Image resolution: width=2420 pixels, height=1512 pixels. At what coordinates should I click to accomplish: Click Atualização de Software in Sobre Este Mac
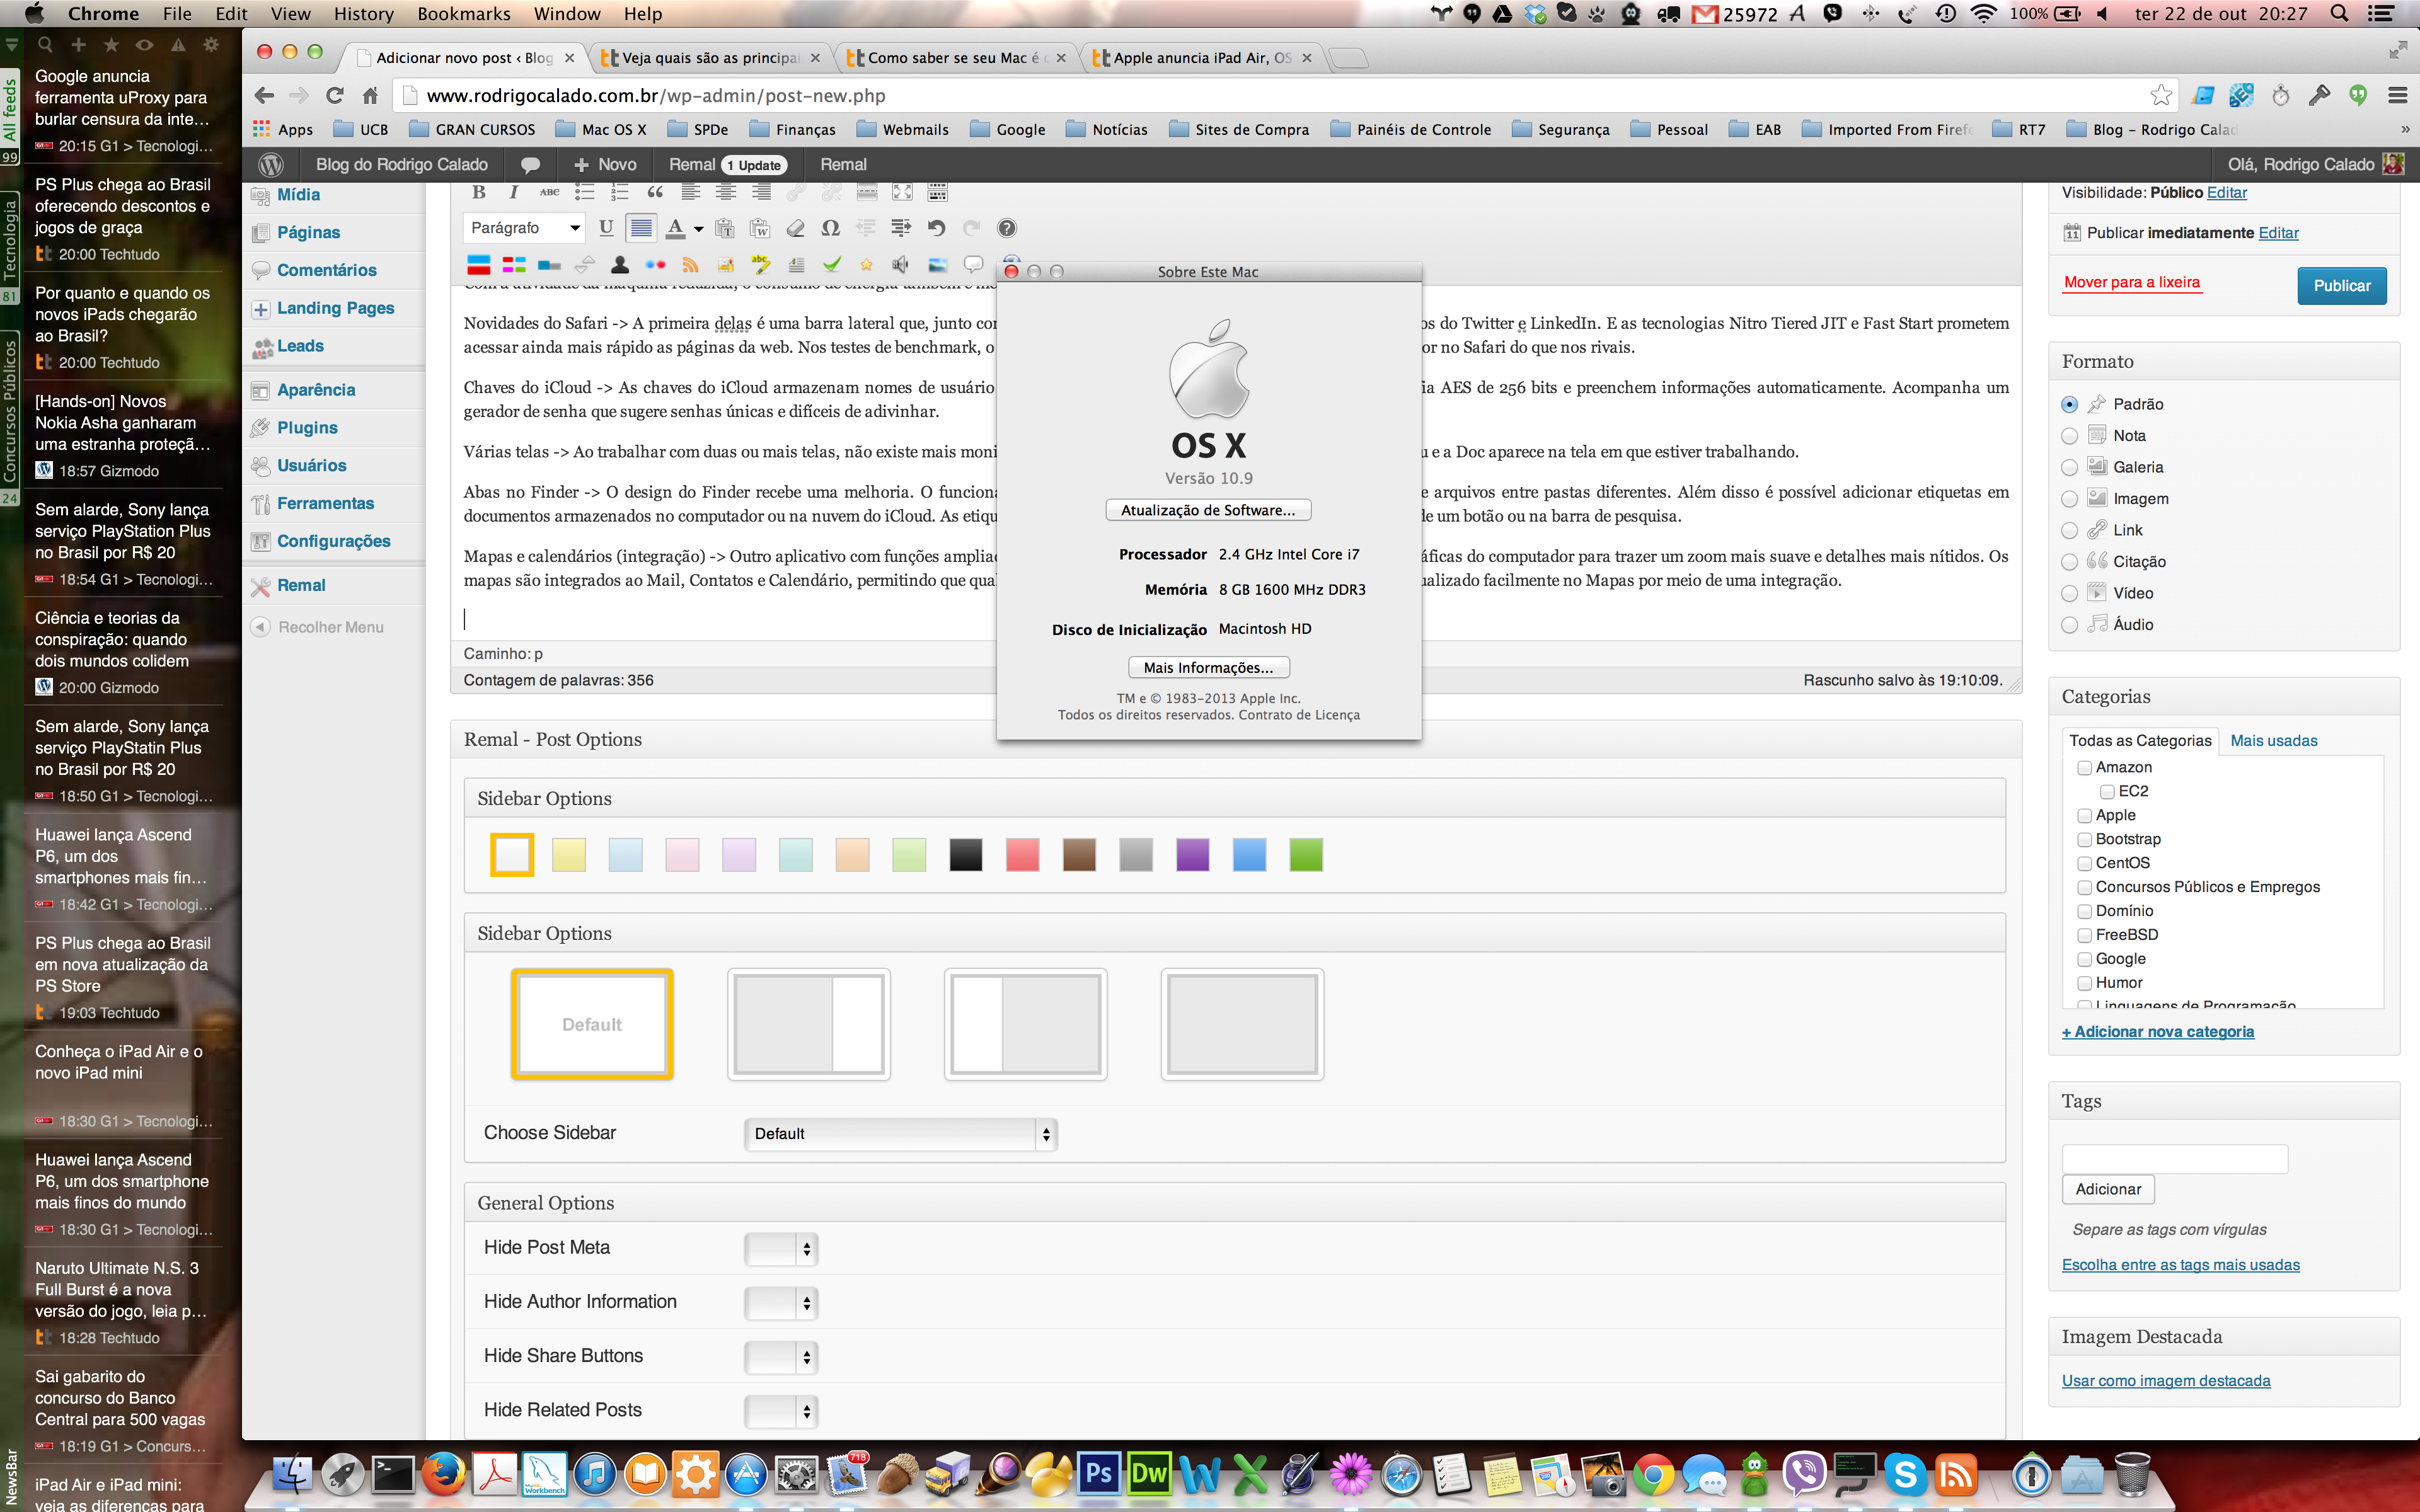point(1207,511)
